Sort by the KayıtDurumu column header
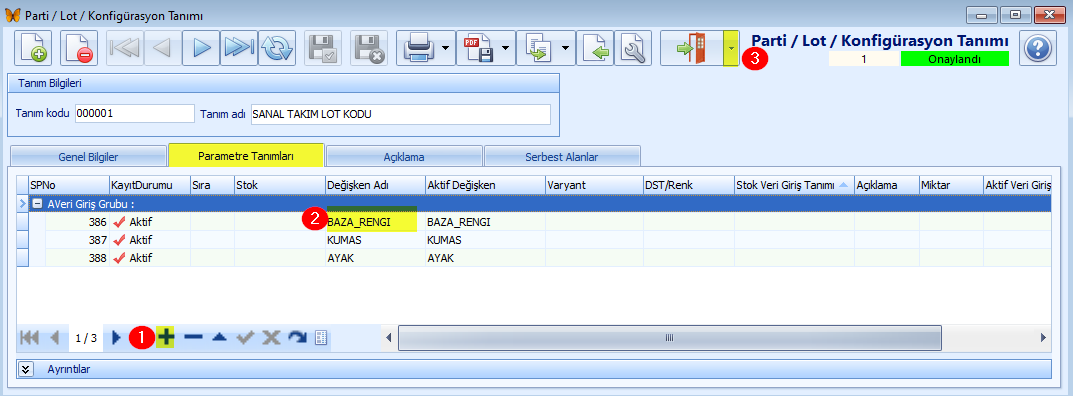Image resolution: width=1073 pixels, height=396 pixels. point(149,185)
